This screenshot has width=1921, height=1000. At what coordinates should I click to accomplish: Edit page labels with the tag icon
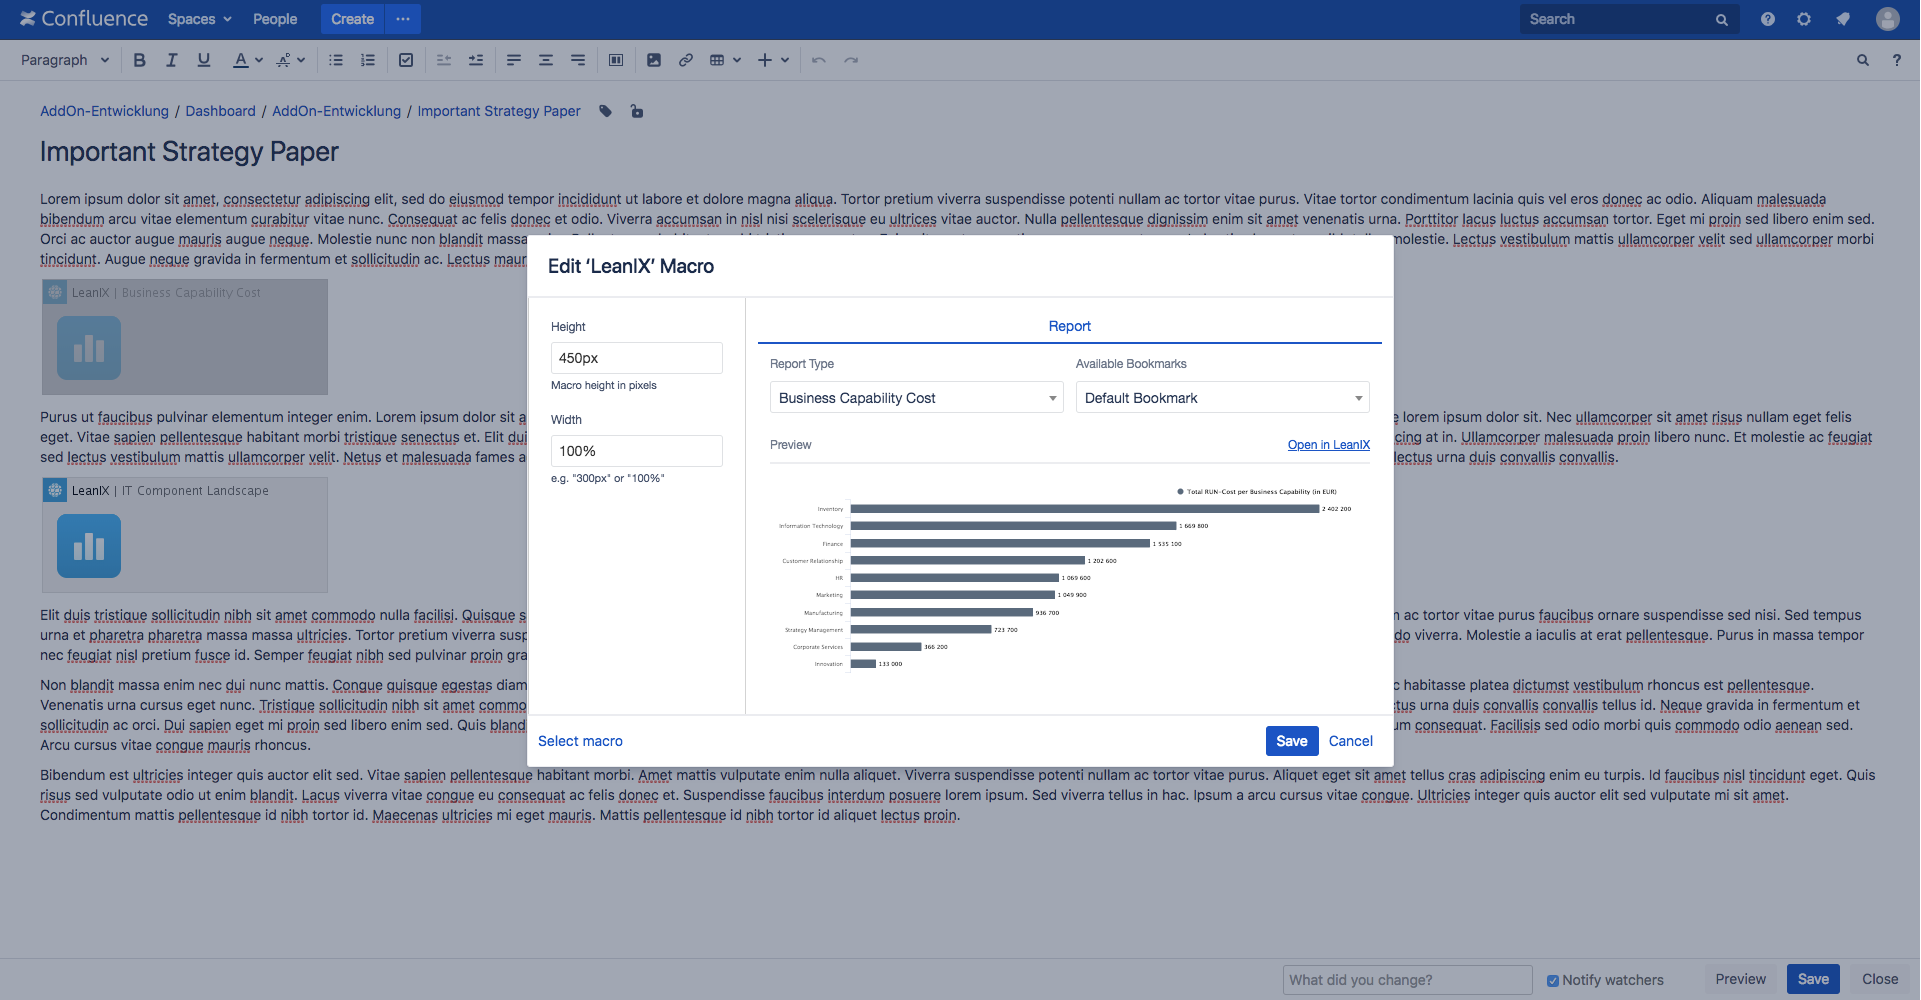pyautogui.click(x=606, y=111)
